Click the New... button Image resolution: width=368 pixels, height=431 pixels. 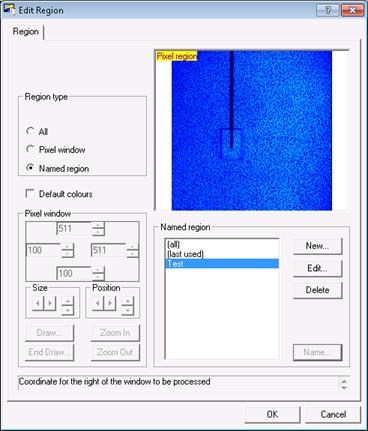point(317,246)
